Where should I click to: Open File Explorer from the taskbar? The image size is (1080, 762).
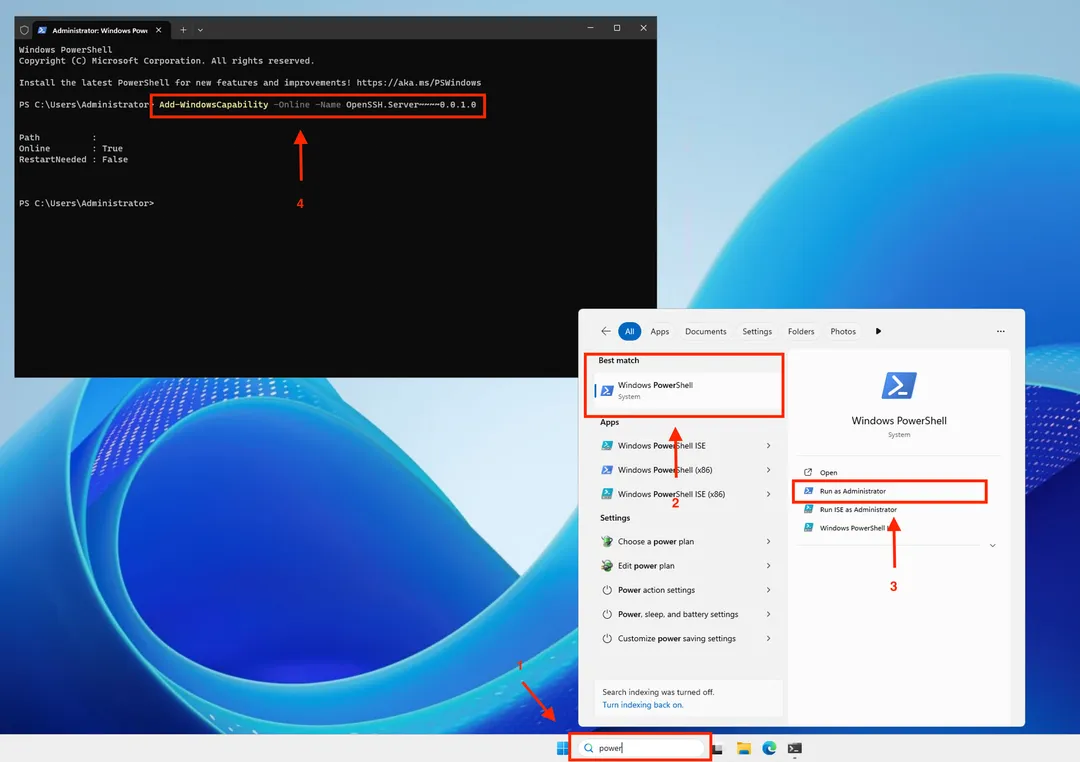pos(743,748)
